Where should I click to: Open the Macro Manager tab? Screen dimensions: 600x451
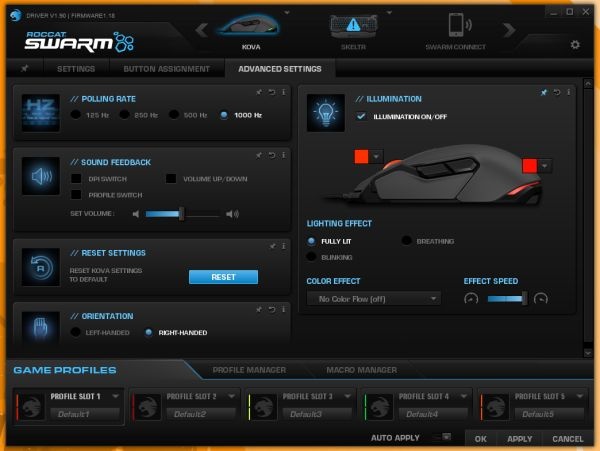[362, 370]
